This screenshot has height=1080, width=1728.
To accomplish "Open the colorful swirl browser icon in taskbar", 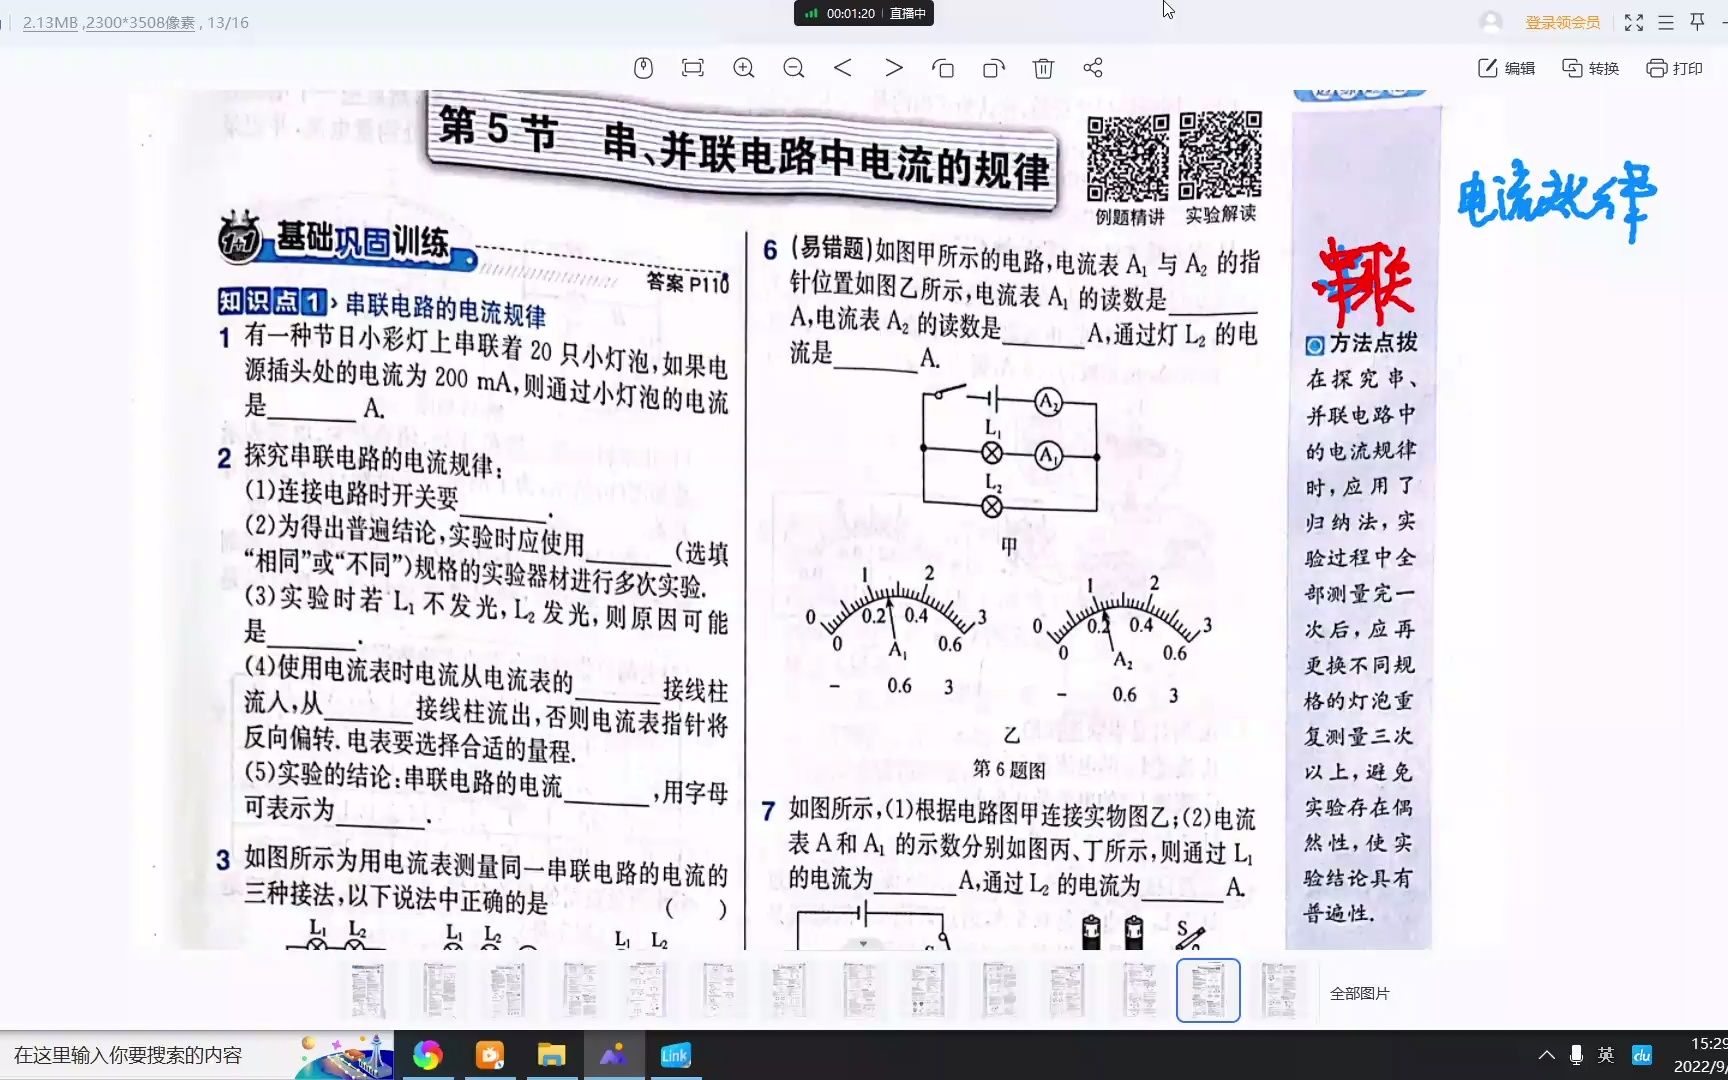I will click(427, 1055).
